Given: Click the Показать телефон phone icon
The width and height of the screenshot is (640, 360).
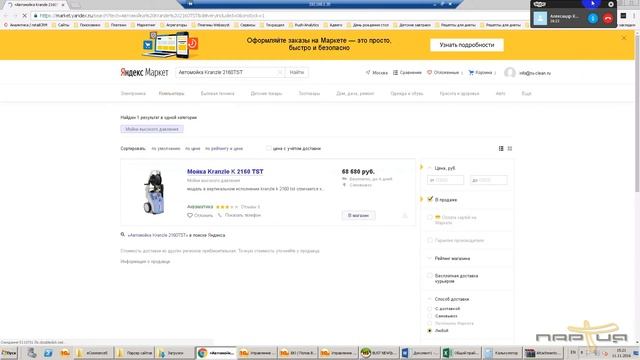Looking at the screenshot, I should [x=220, y=215].
